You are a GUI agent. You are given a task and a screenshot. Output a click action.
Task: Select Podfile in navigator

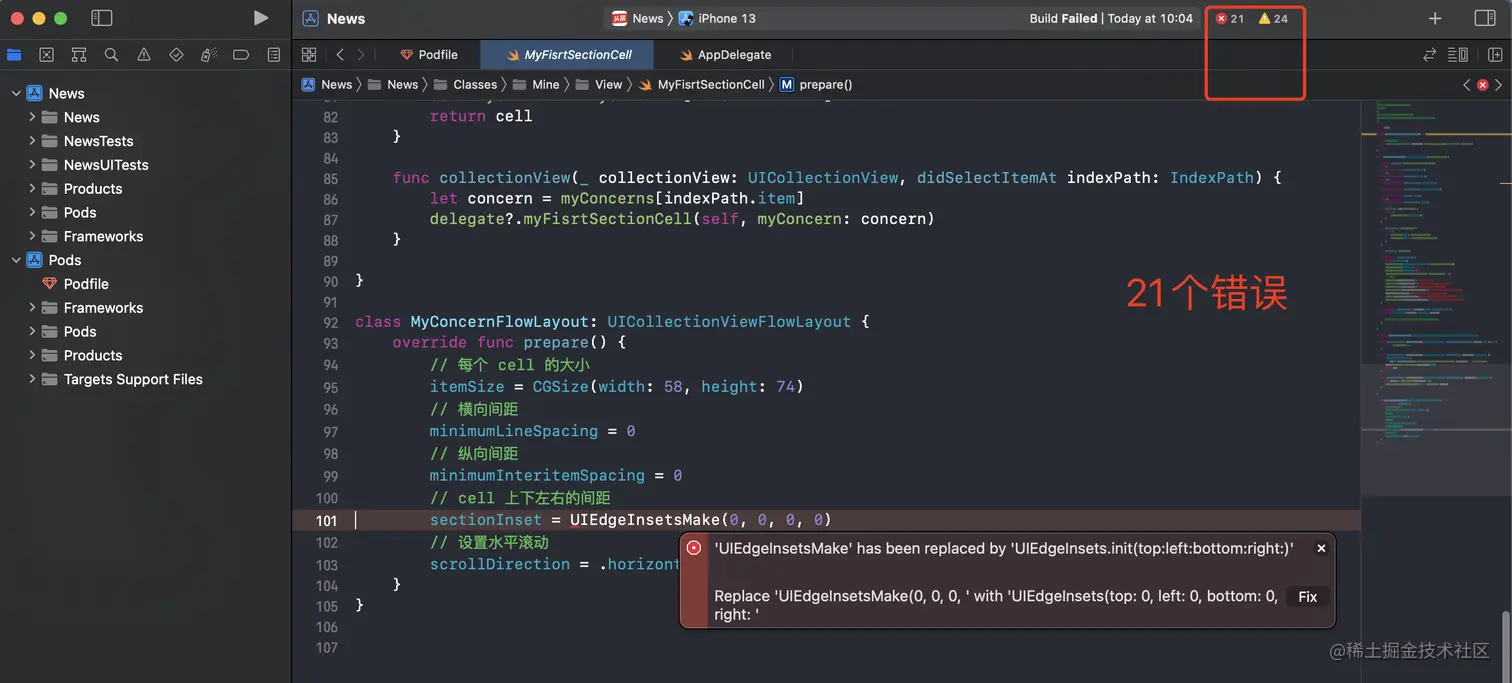pyautogui.click(x=86, y=284)
